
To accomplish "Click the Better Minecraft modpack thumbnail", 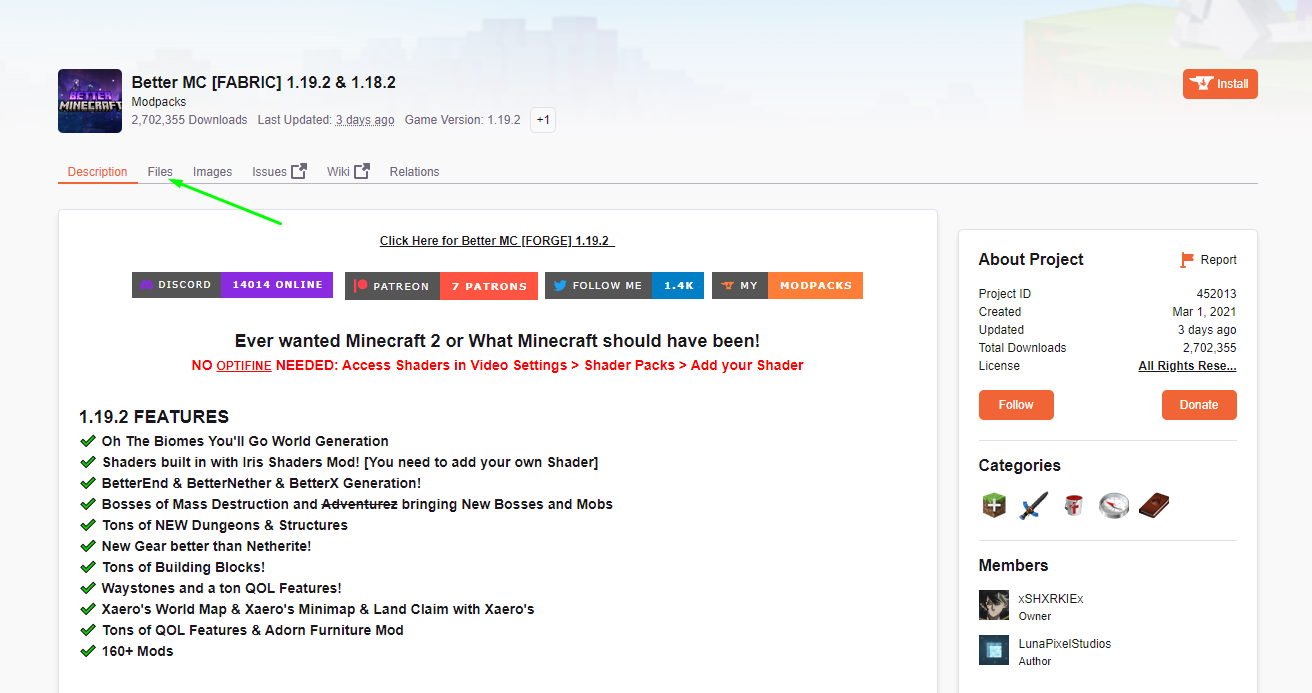I will point(90,100).
